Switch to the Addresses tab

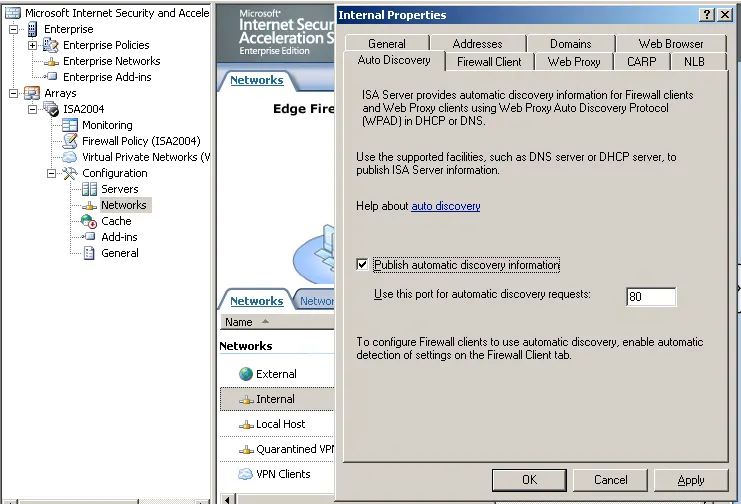click(478, 43)
